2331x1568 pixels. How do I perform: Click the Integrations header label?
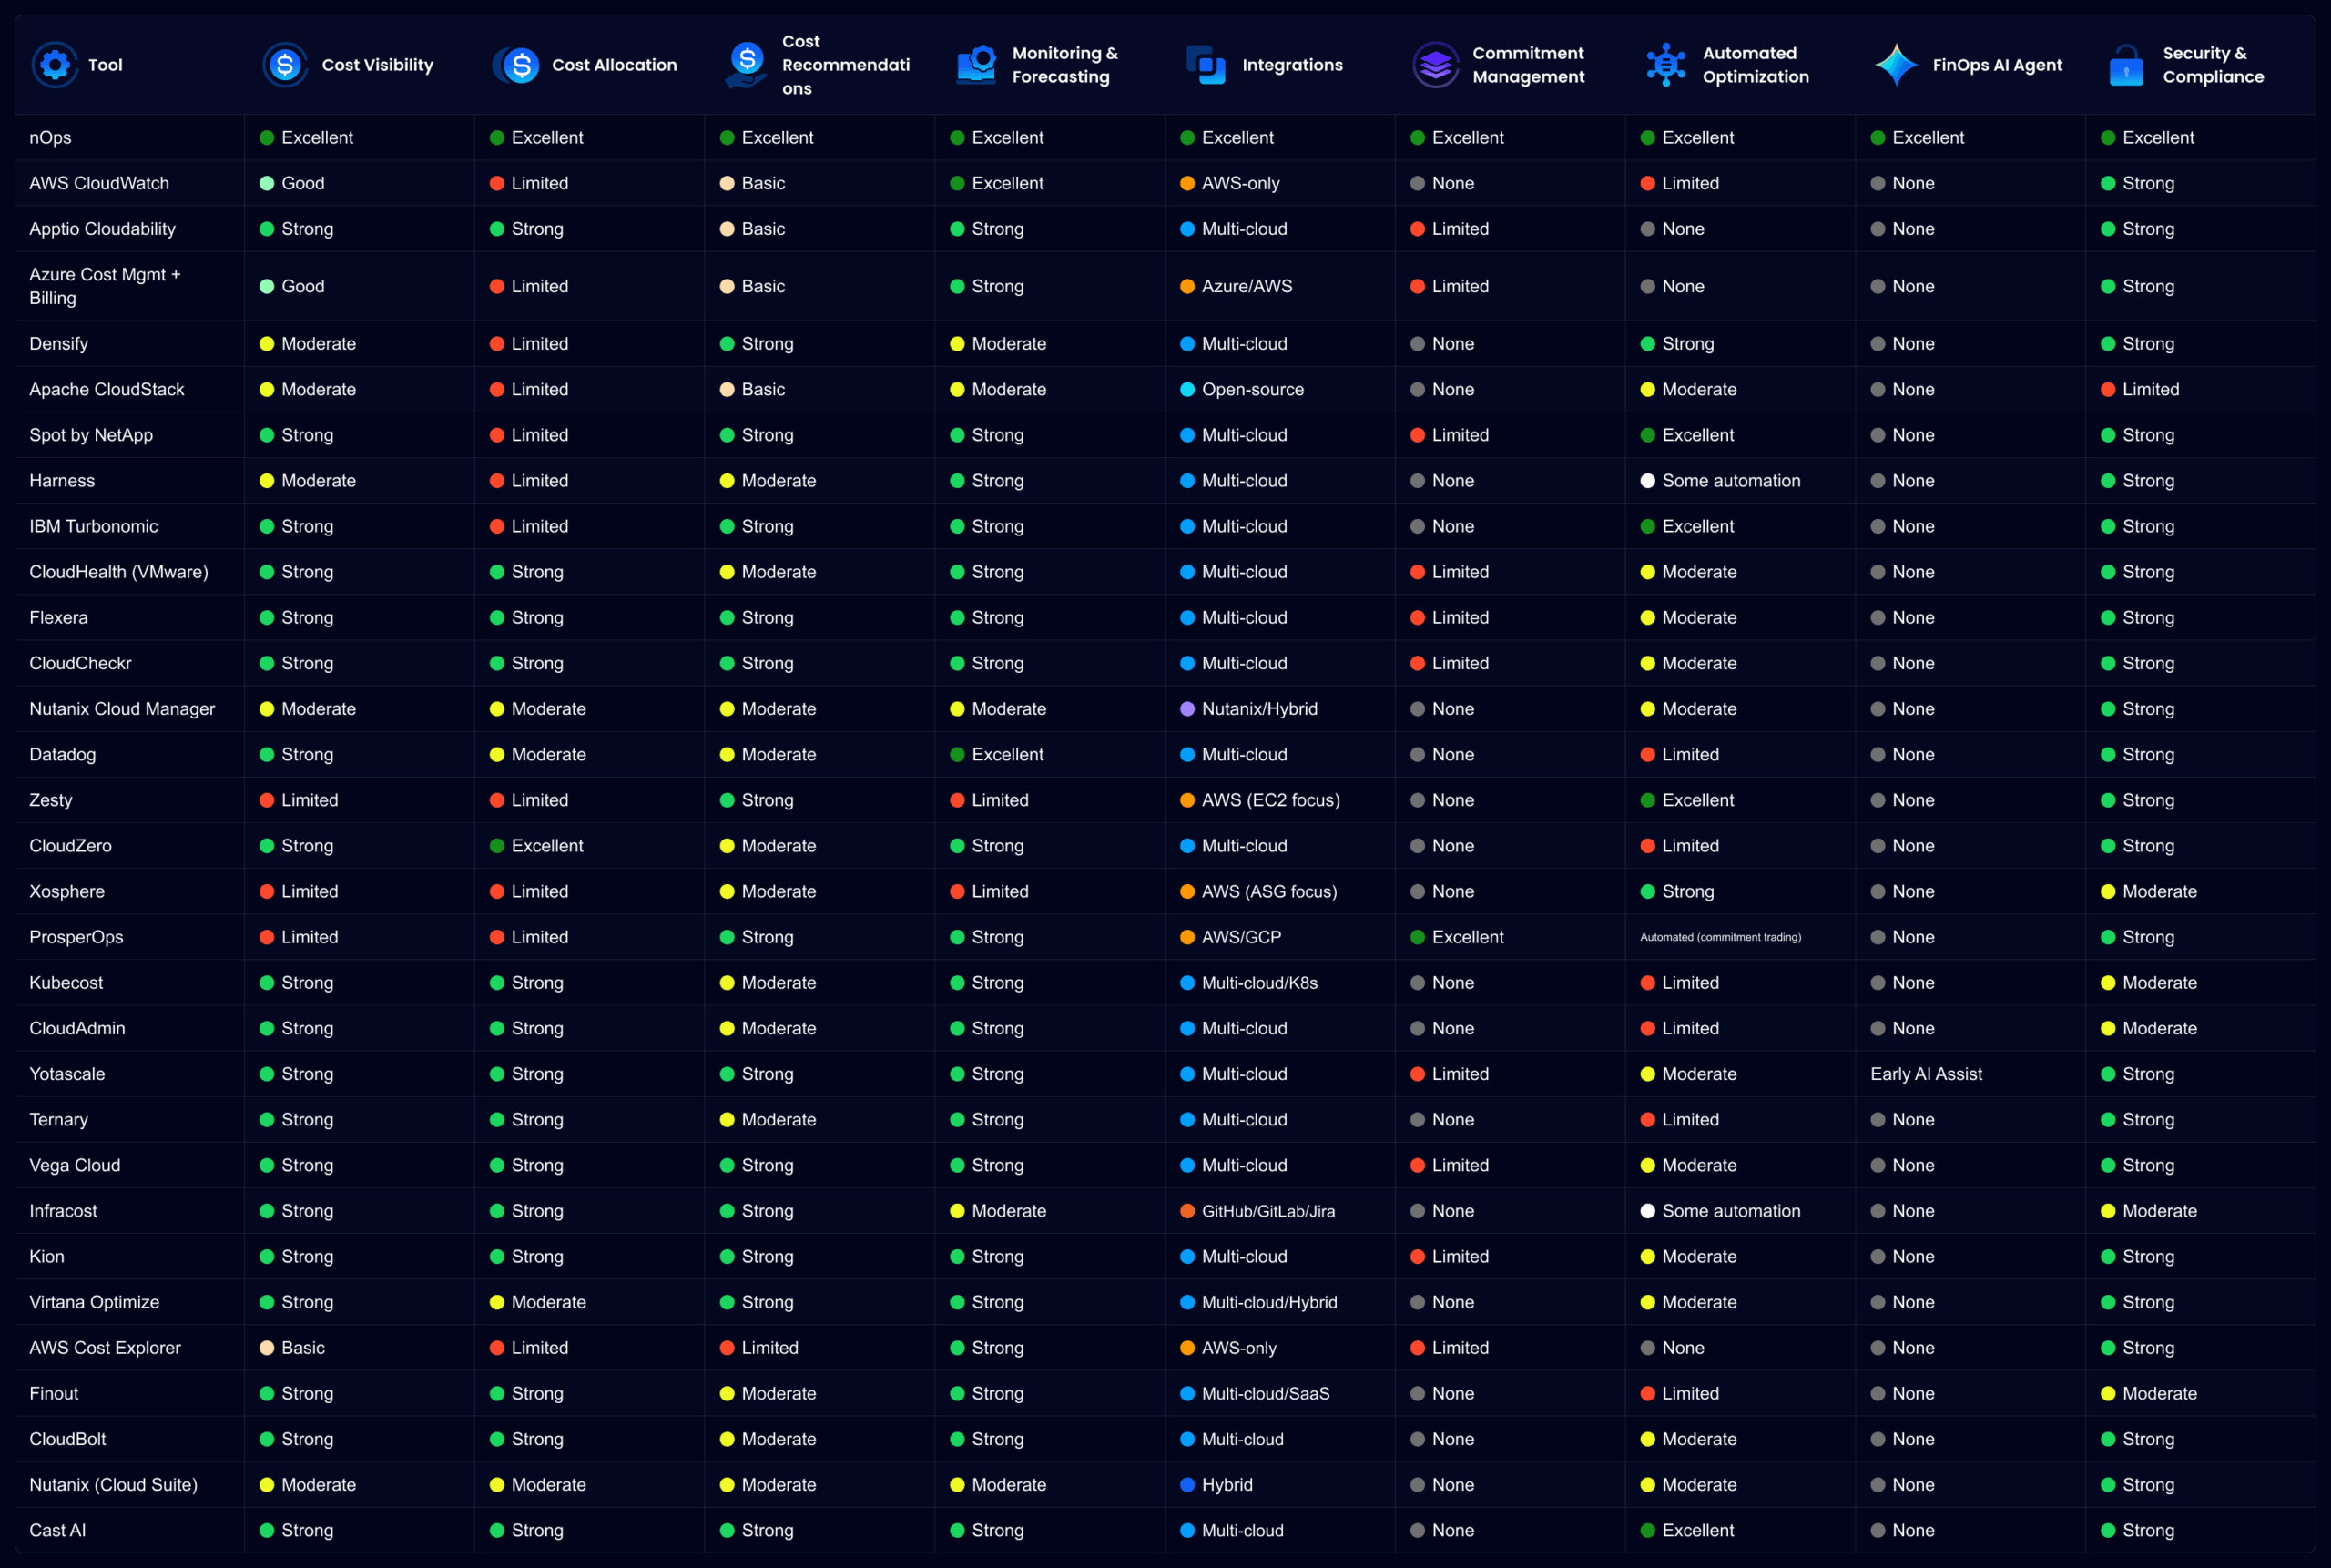(1292, 65)
